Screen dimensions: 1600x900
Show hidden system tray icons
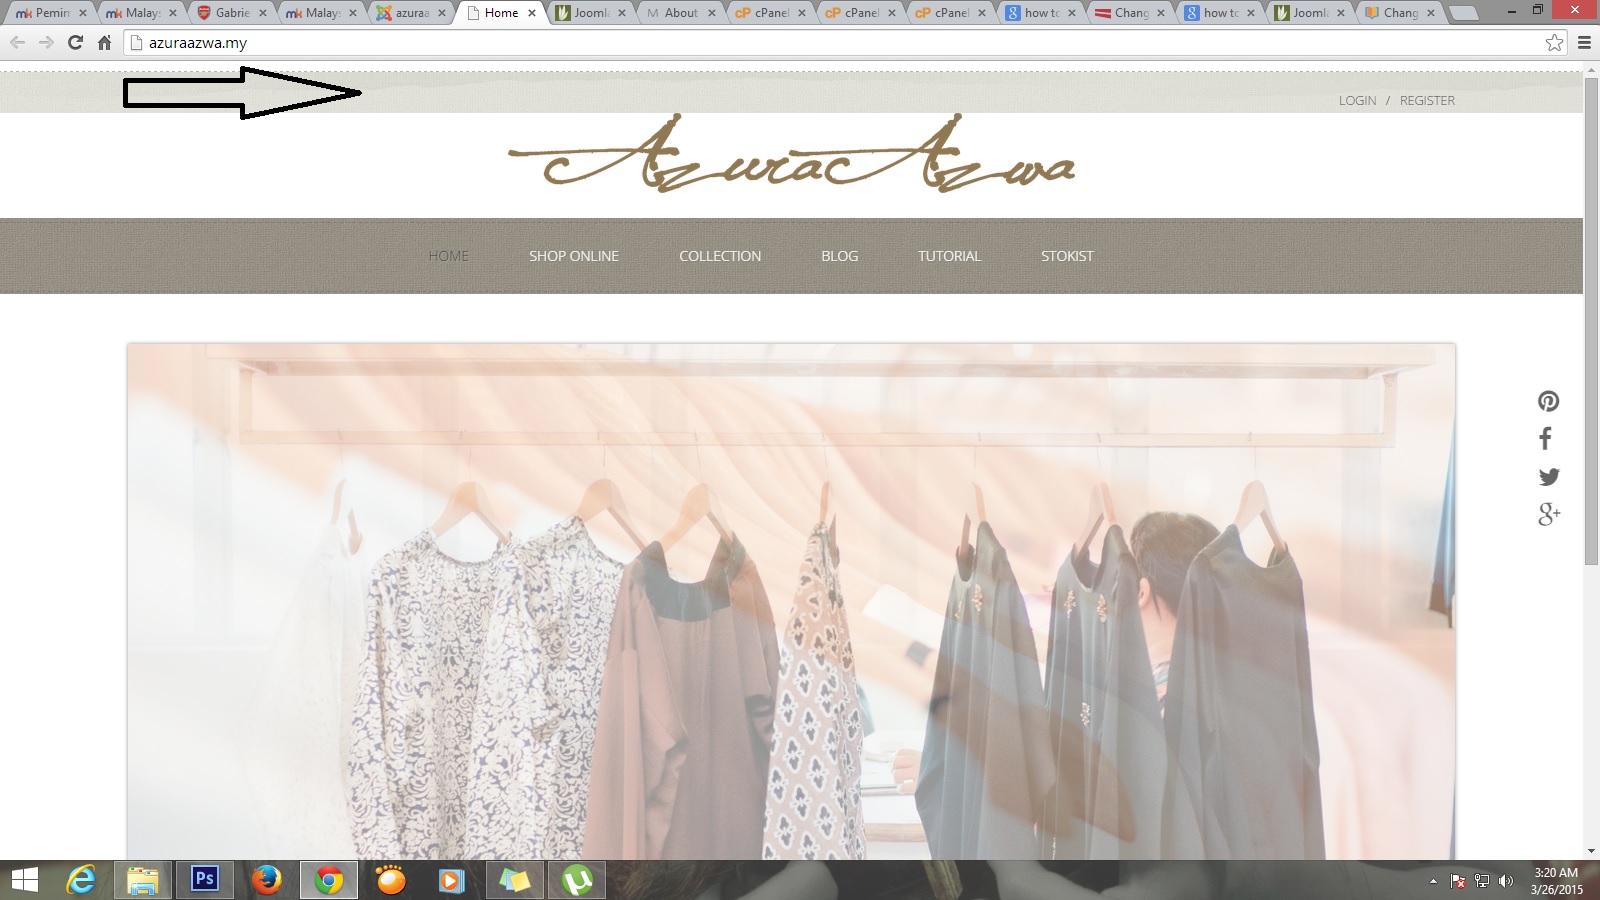tap(1433, 881)
